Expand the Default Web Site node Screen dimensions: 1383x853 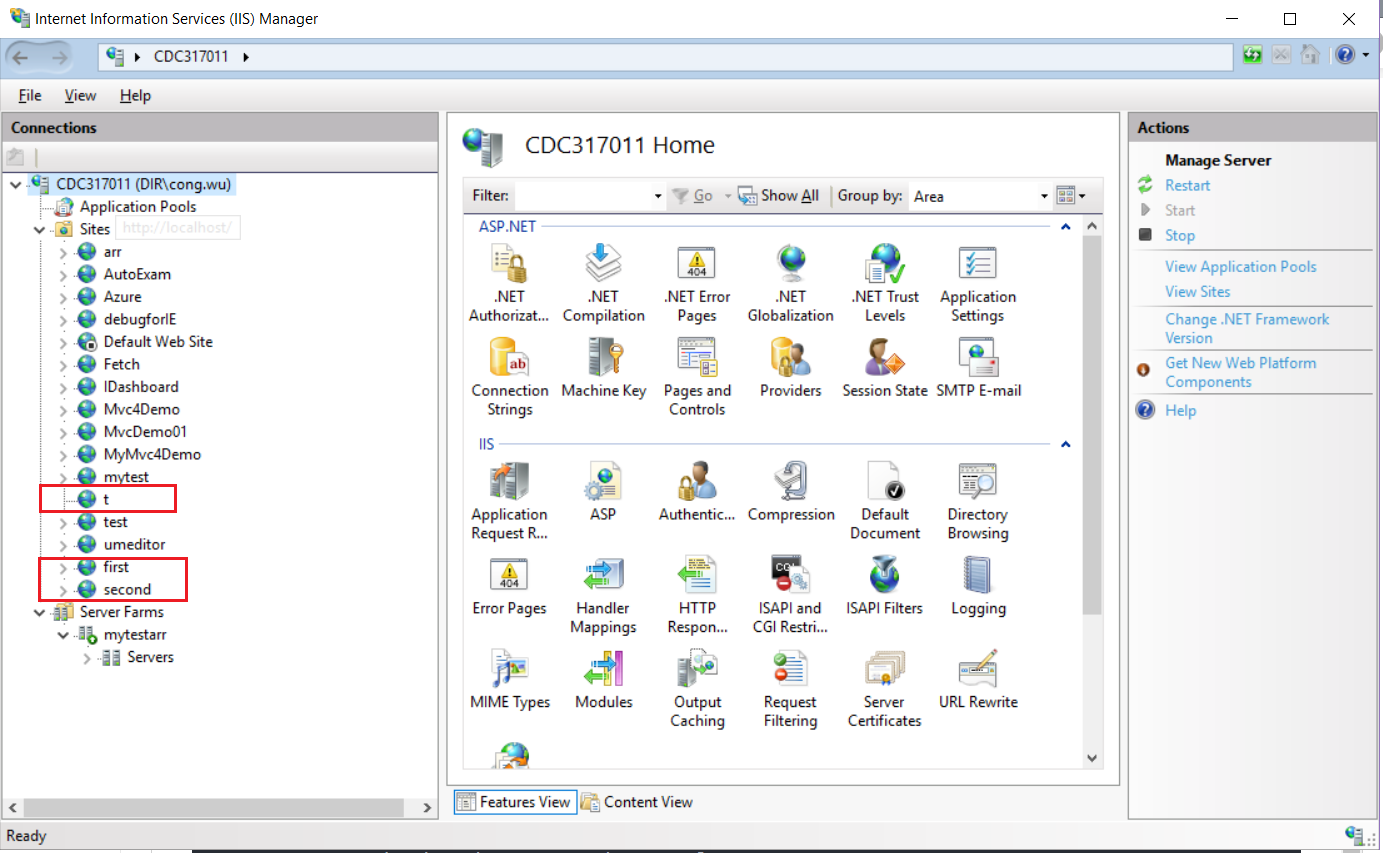pos(63,341)
